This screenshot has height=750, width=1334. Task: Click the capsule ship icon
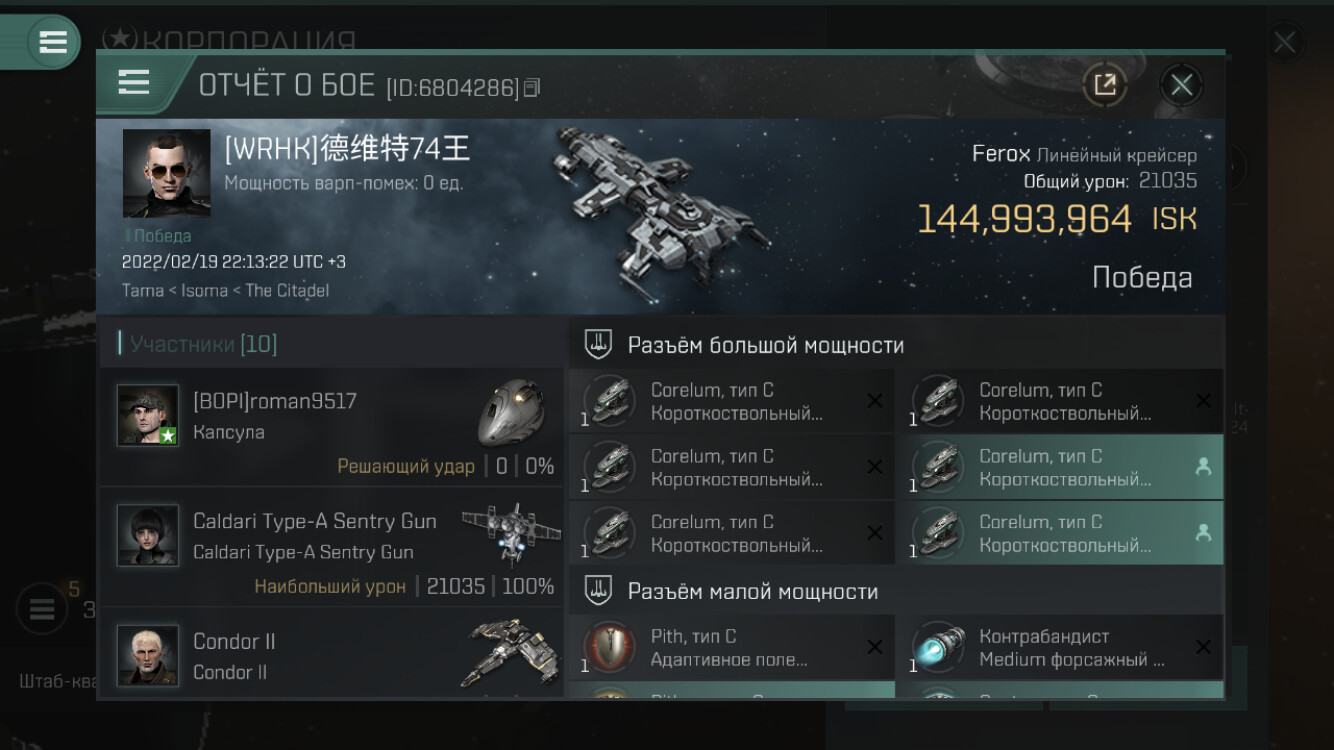coord(511,413)
